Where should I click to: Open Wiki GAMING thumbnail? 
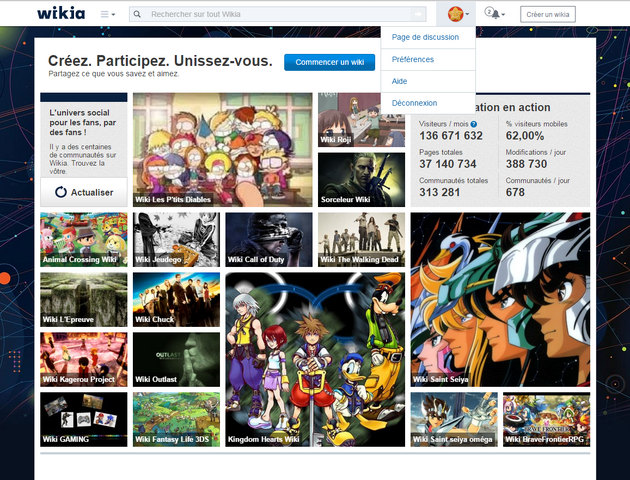click(84, 419)
